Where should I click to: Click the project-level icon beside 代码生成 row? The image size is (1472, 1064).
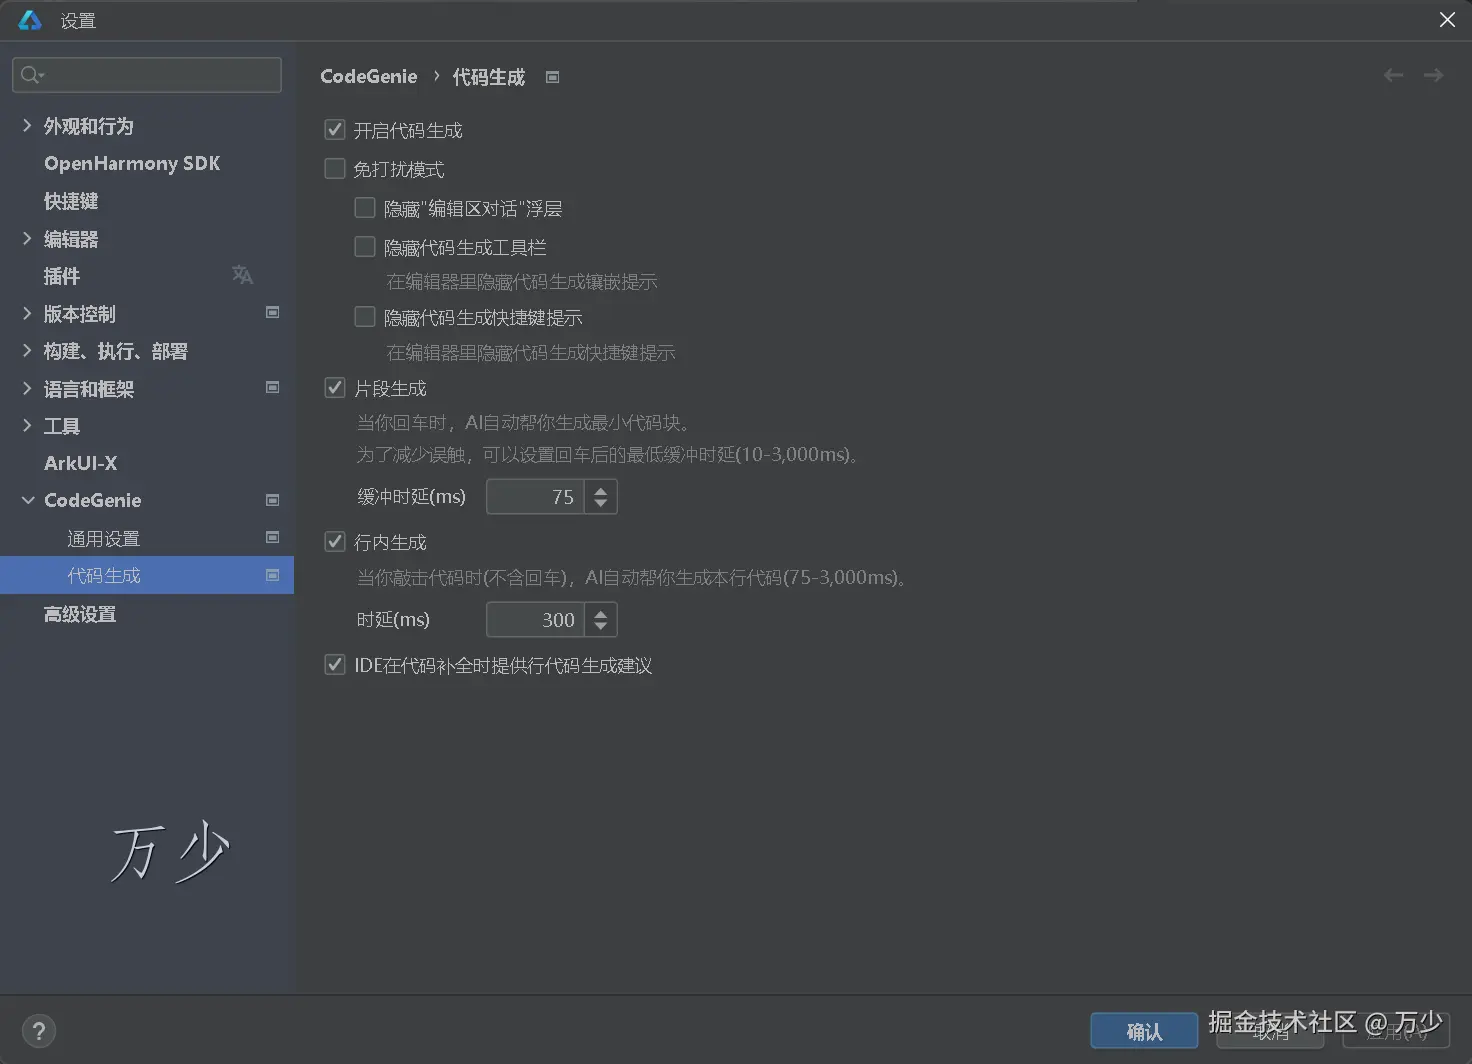[272, 575]
